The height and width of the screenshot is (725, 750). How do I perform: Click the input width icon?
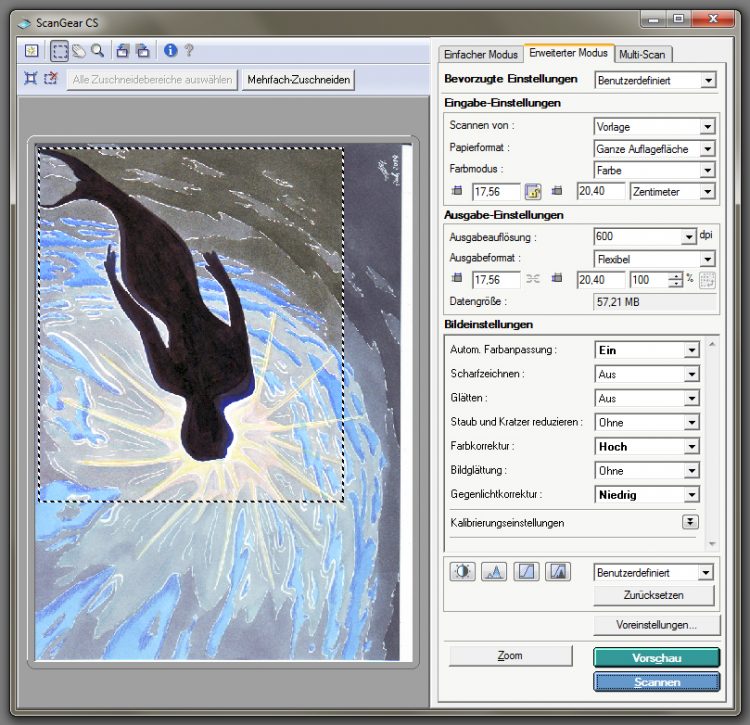457,191
